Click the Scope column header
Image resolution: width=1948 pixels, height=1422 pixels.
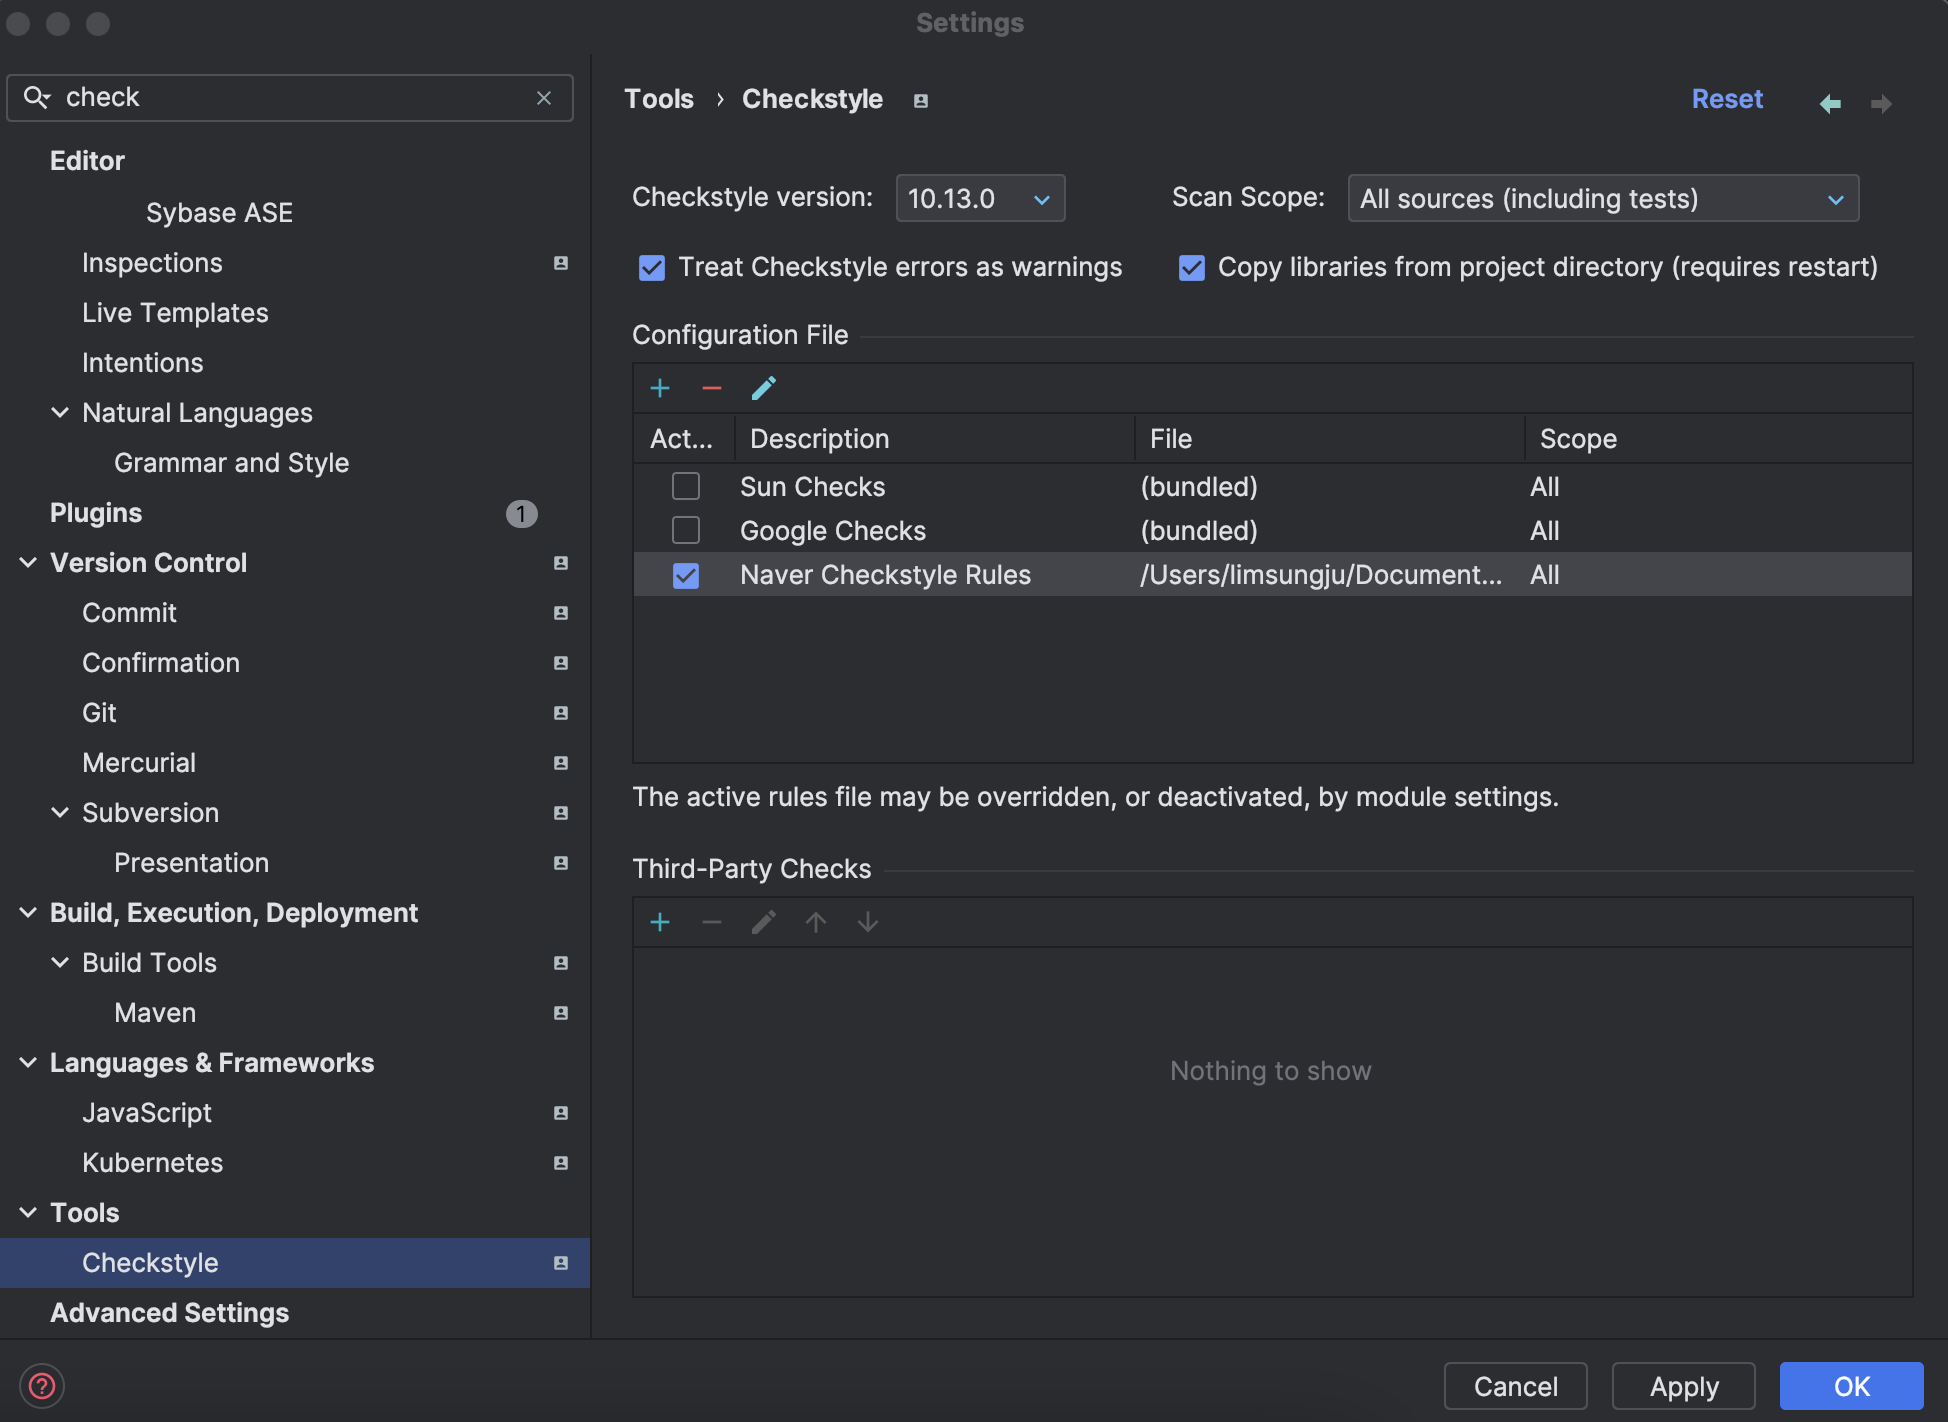pyautogui.click(x=1718, y=439)
